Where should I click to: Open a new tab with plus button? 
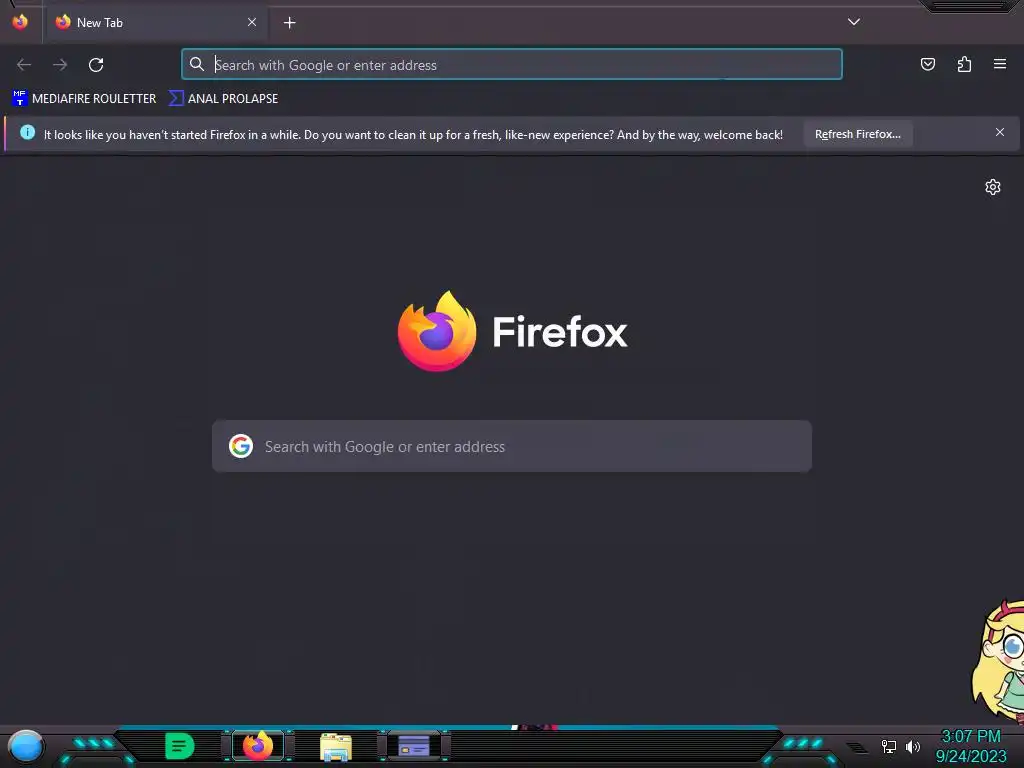pos(289,23)
